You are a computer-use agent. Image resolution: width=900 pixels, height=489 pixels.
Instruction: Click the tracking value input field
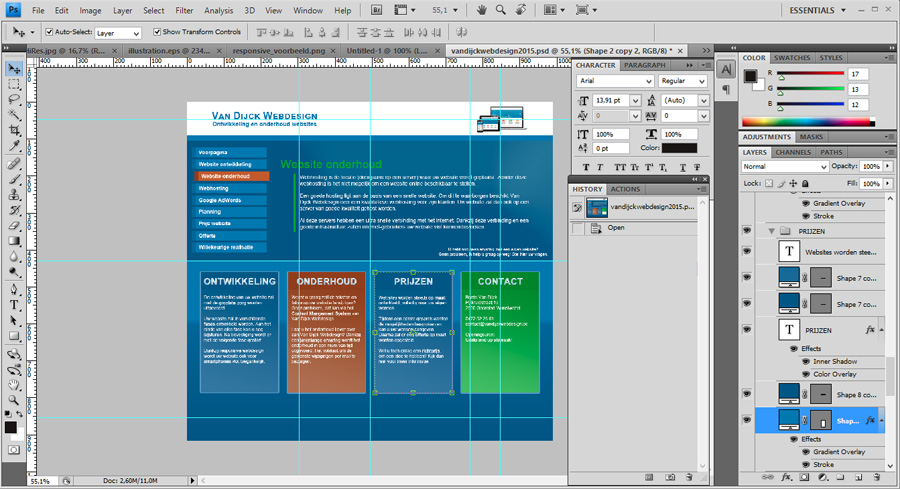681,116
